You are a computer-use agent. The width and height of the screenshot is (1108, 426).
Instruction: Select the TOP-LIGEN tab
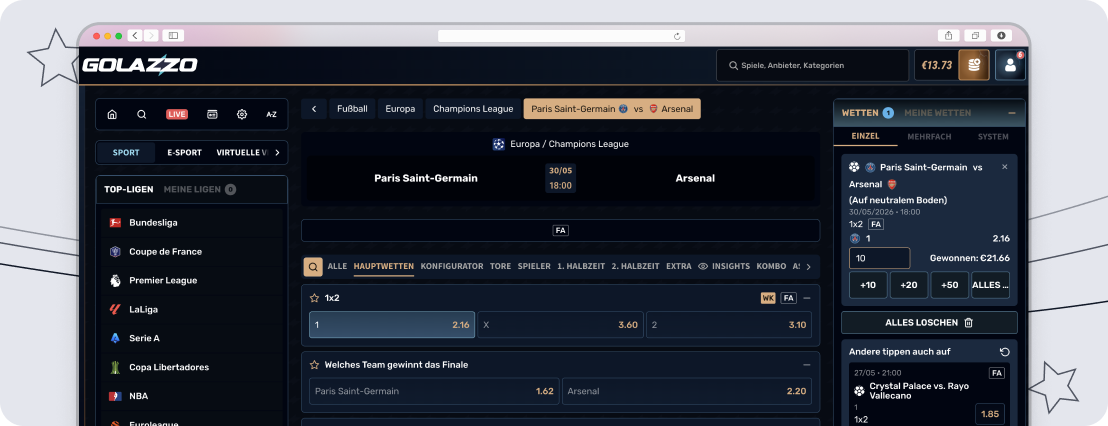click(129, 189)
